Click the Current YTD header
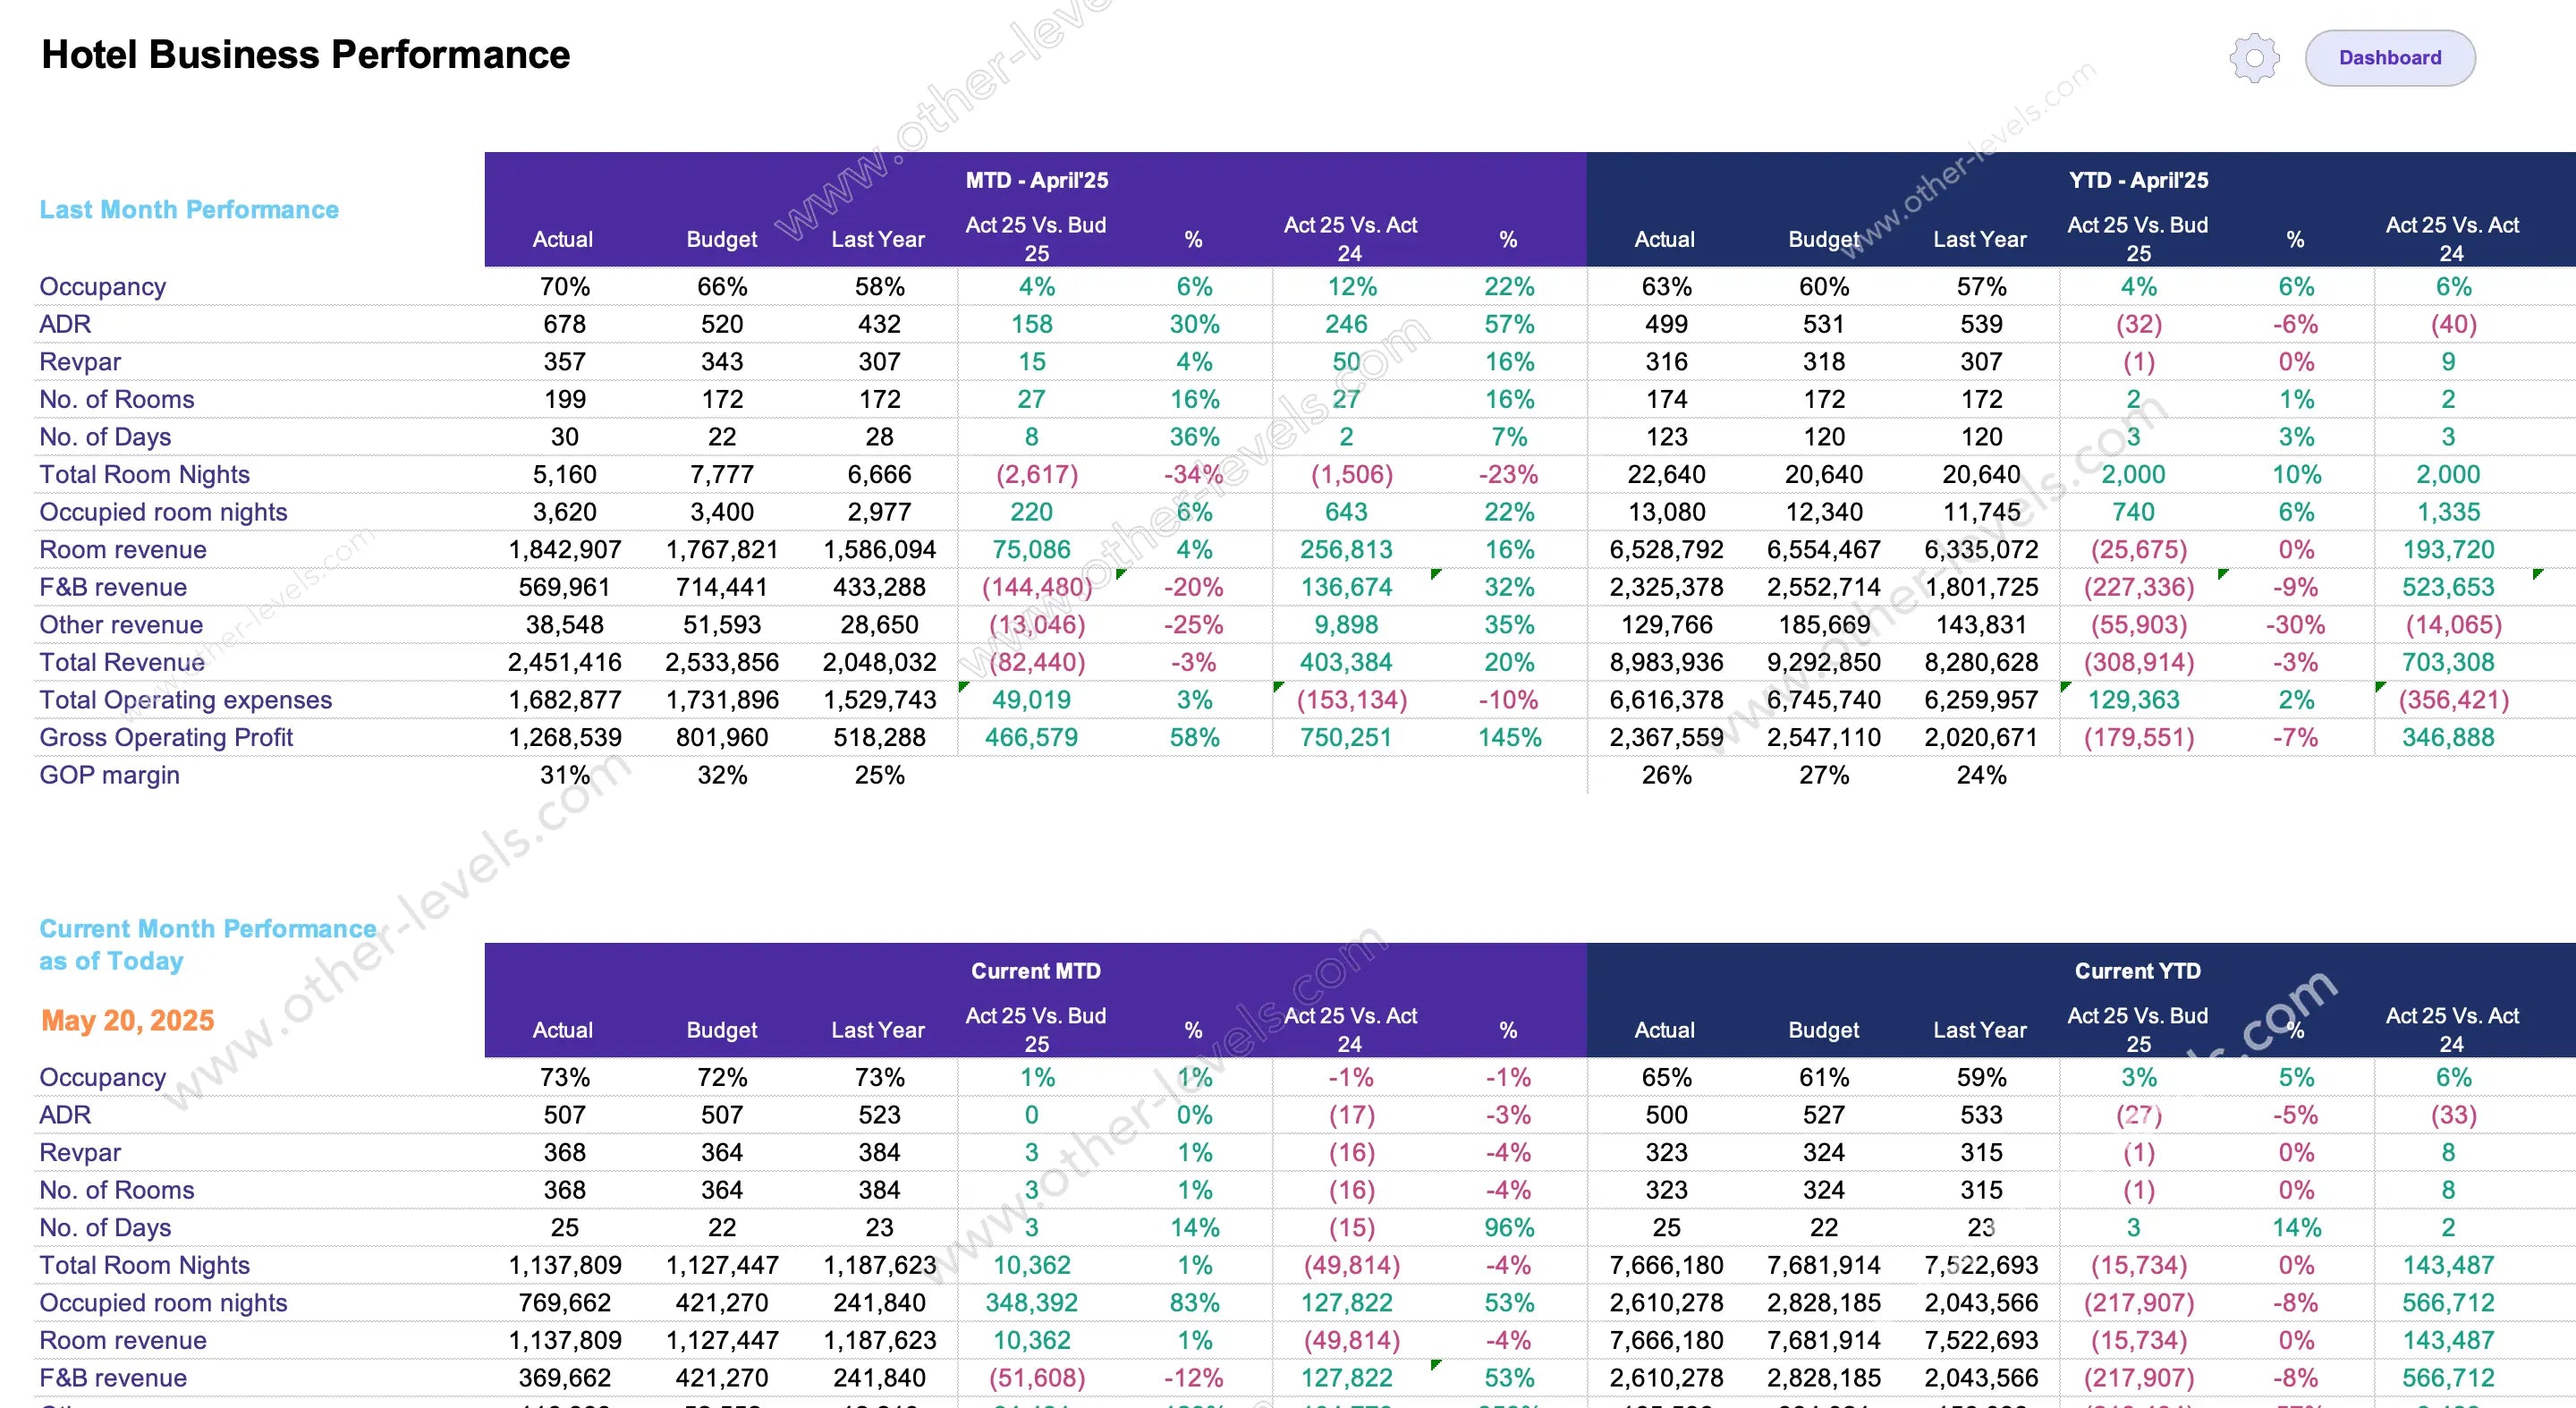 (x=2138, y=971)
